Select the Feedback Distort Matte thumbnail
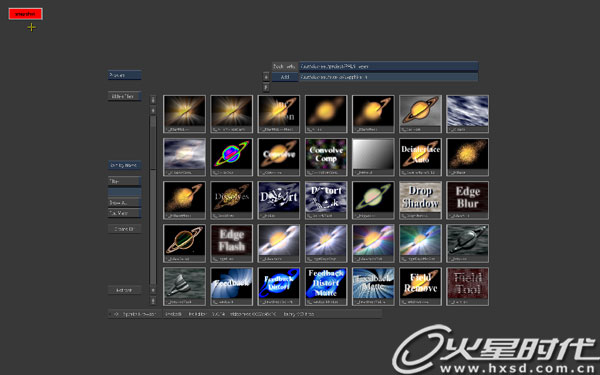The image size is (600, 375). 326,287
